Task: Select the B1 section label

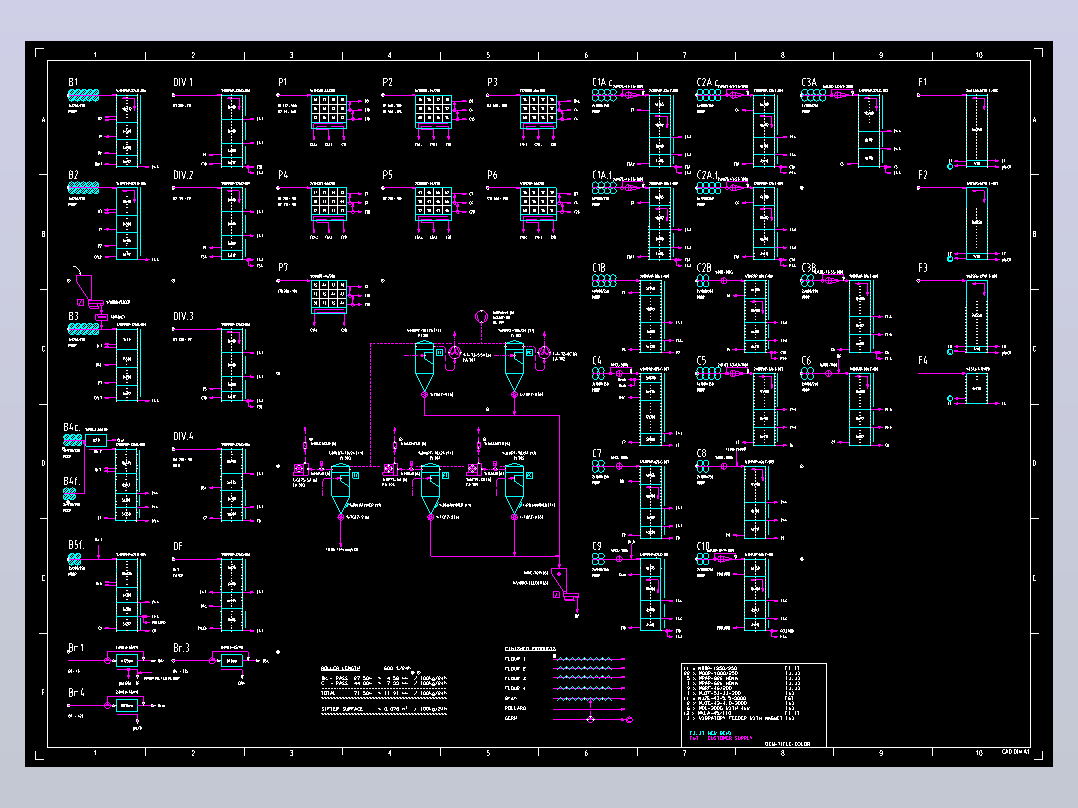Action: (74, 82)
